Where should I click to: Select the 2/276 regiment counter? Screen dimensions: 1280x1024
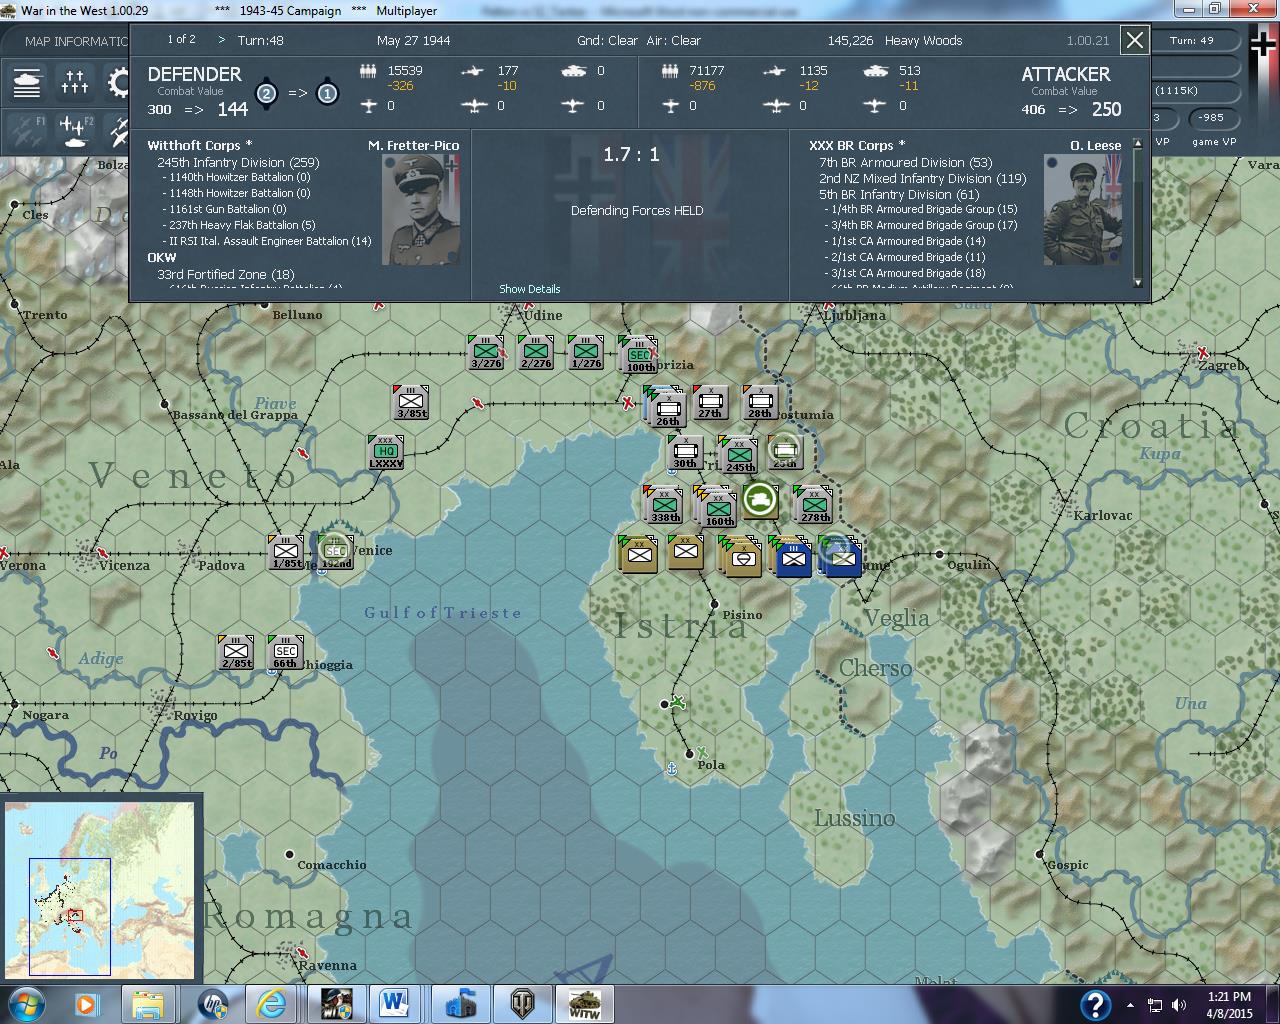point(536,353)
